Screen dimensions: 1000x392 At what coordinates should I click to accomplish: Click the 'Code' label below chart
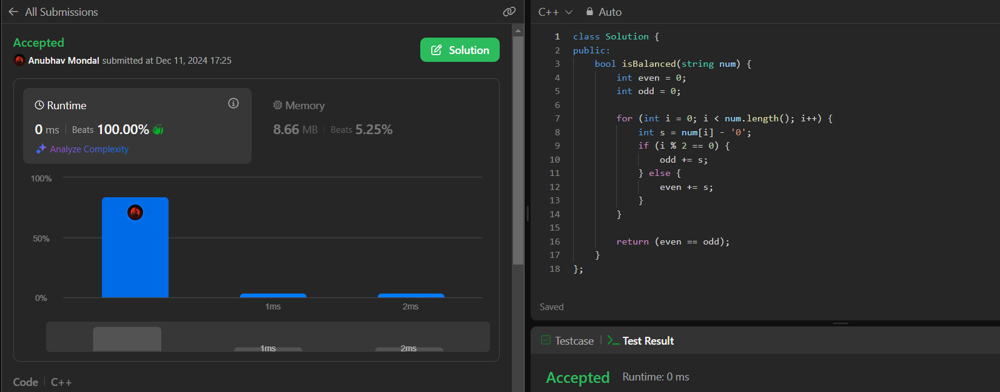(x=26, y=382)
